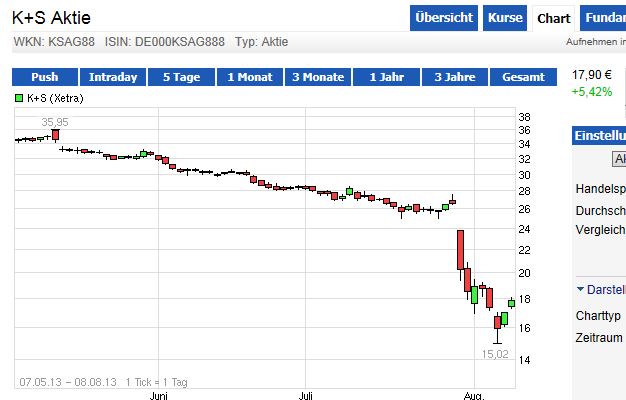Viewport: 626px width, 400px height.
Task: Click the Einstellungen panel header
Action: (x=599, y=136)
